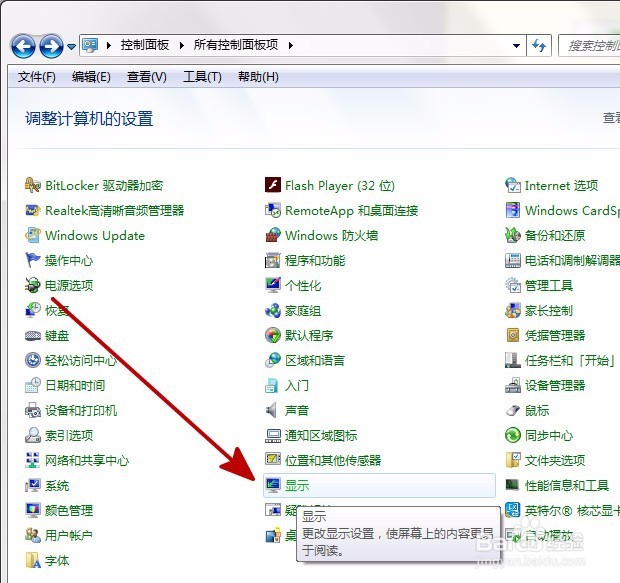Screen dimensions: 620x583
Task: Click the 位置和其他传感器 icon
Action: pos(273,459)
